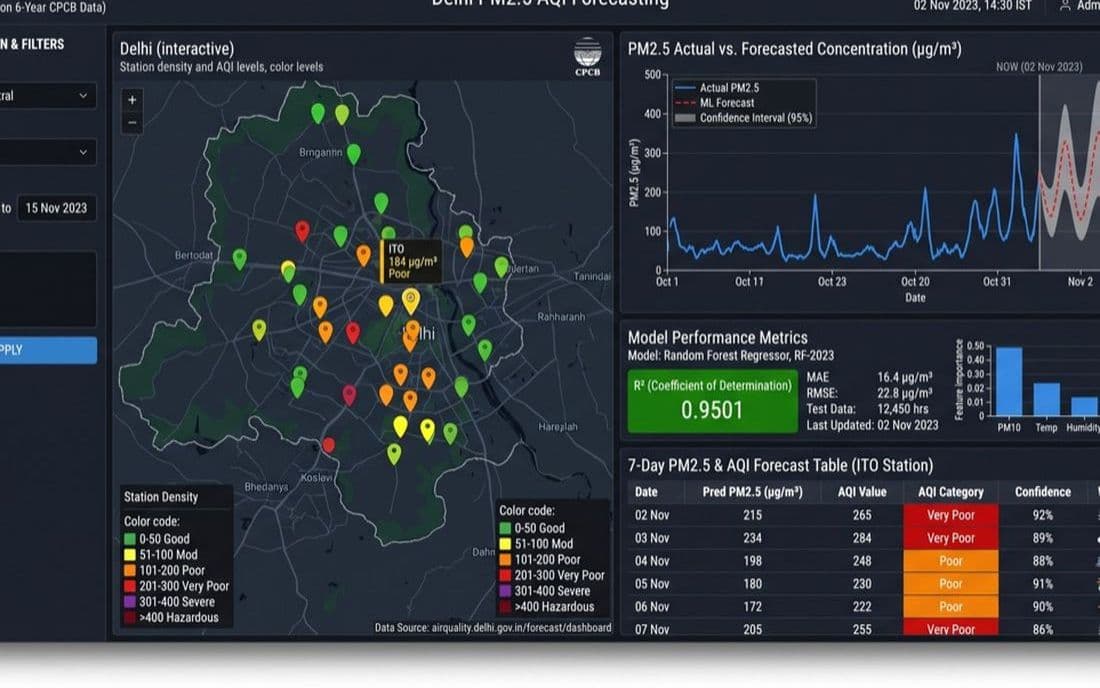Click the CPCB logo on the map
Image resolution: width=1100 pixels, height=688 pixels.
click(x=587, y=57)
